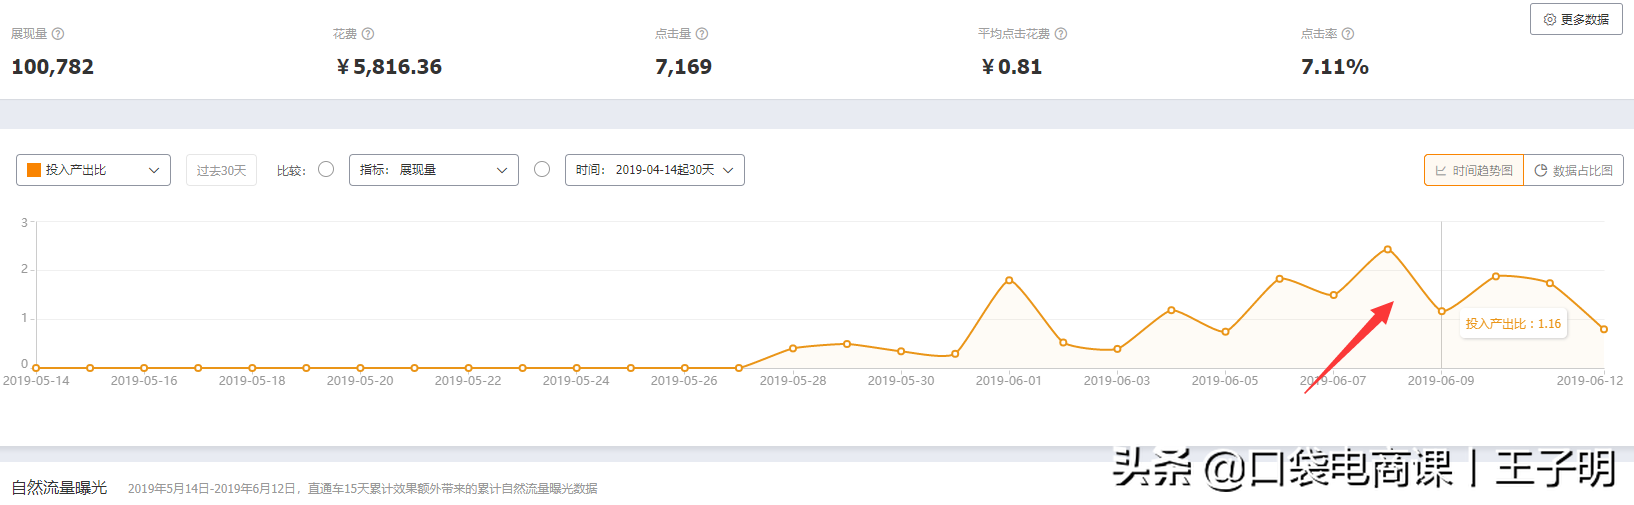Click the data point at 2019-06-06
This screenshot has width=1634, height=505.
[x=1279, y=279]
